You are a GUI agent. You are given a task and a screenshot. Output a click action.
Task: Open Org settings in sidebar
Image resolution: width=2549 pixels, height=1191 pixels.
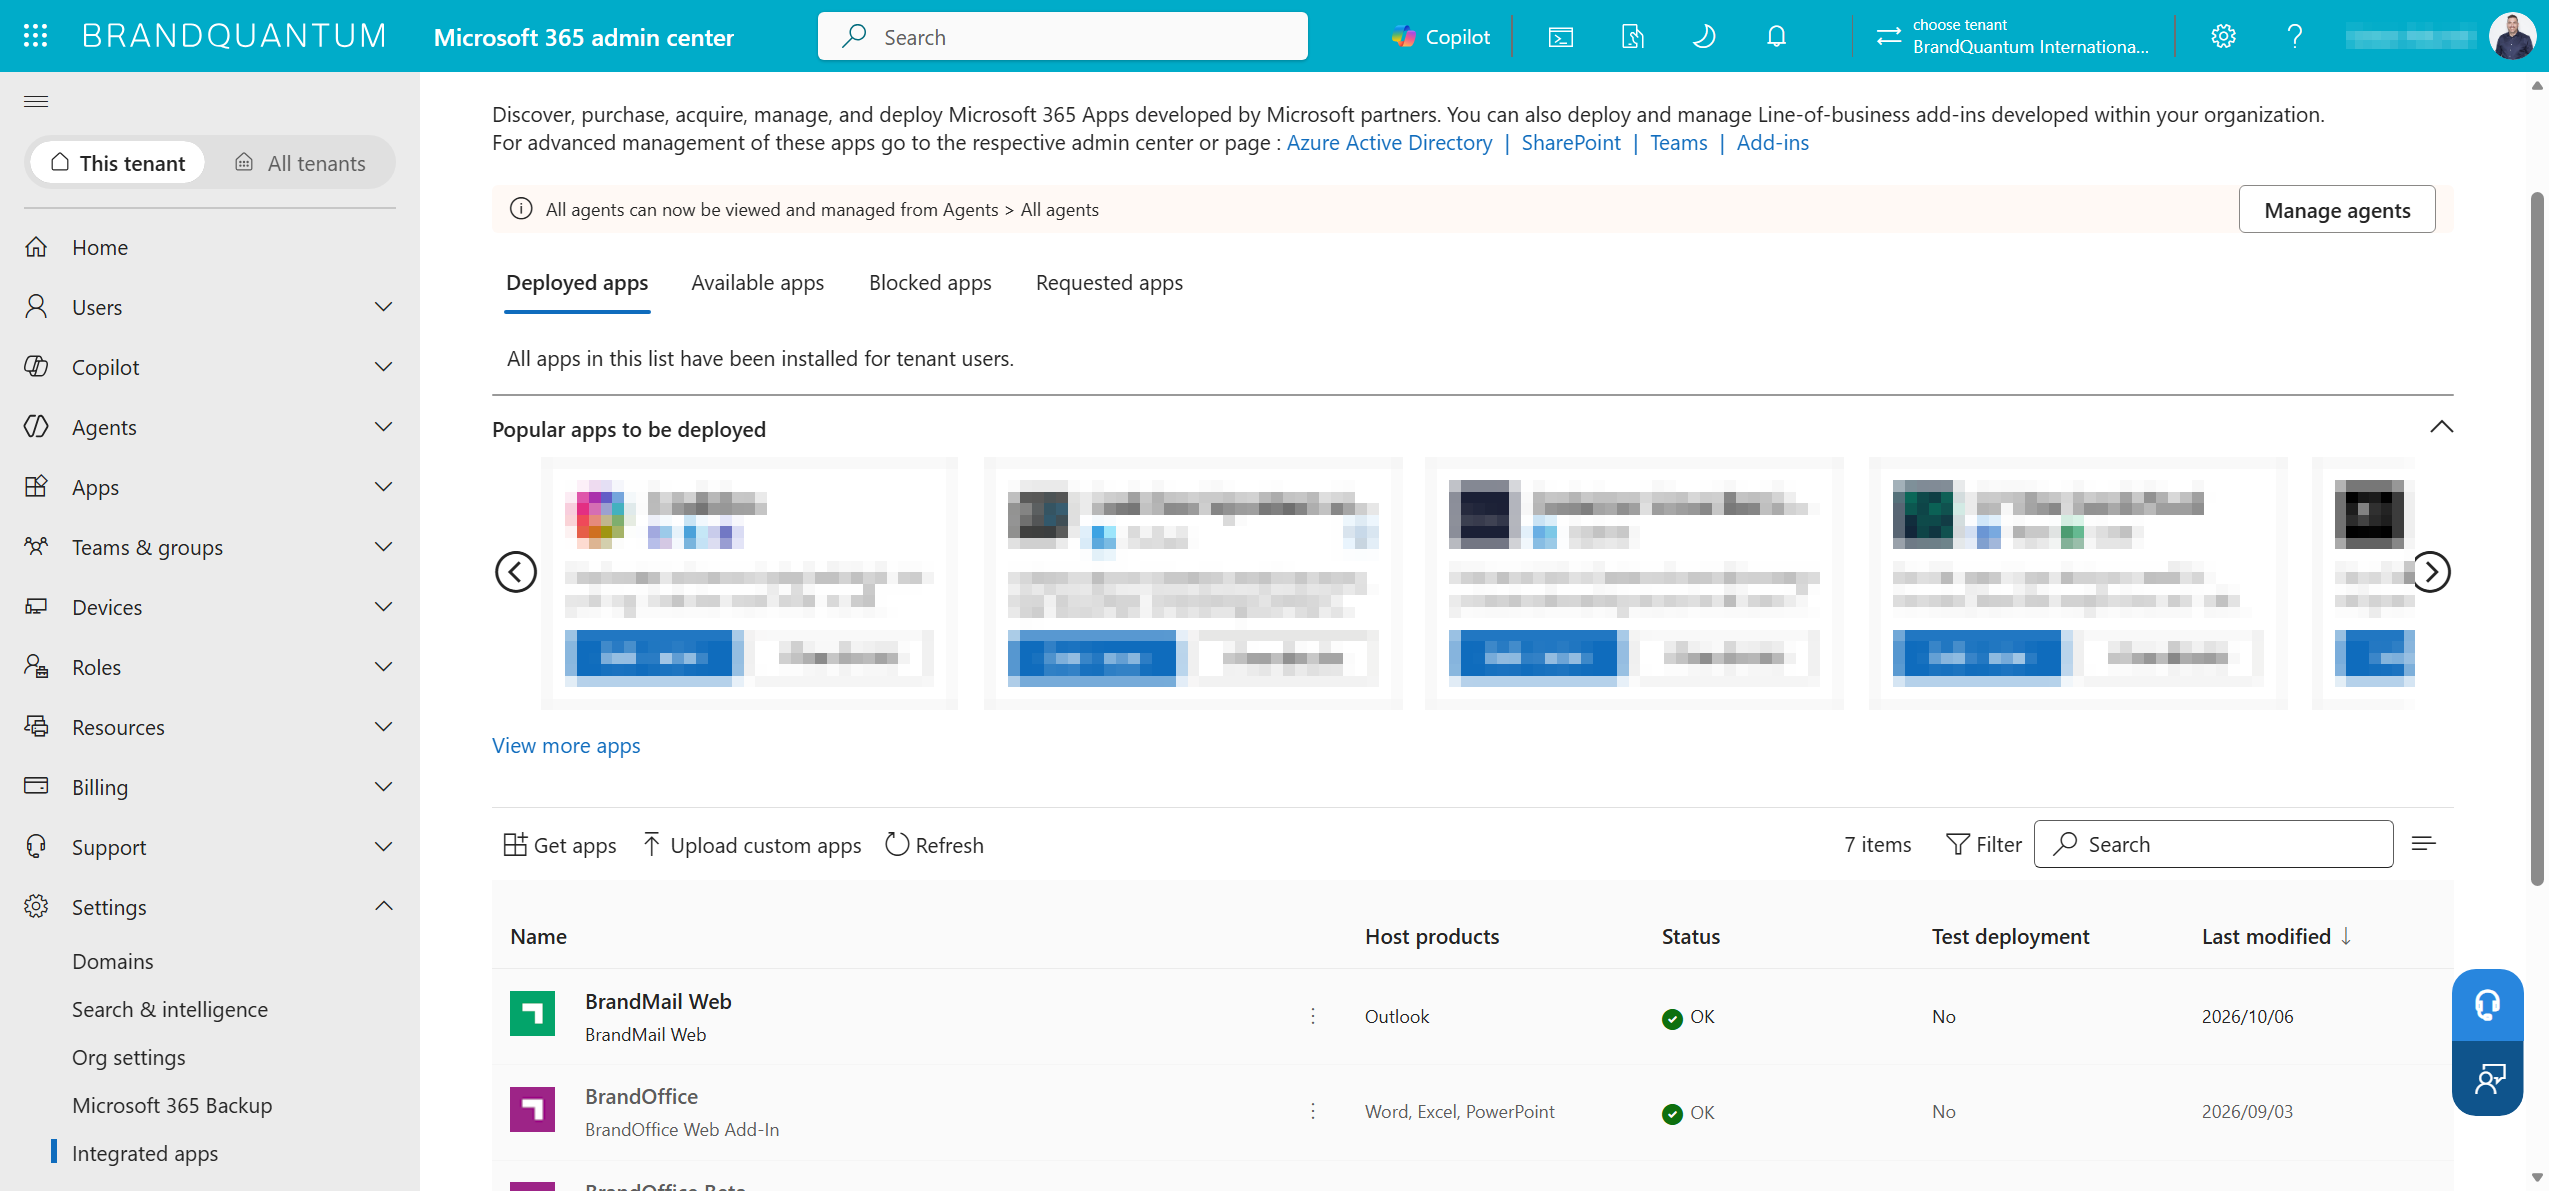pyautogui.click(x=129, y=1057)
